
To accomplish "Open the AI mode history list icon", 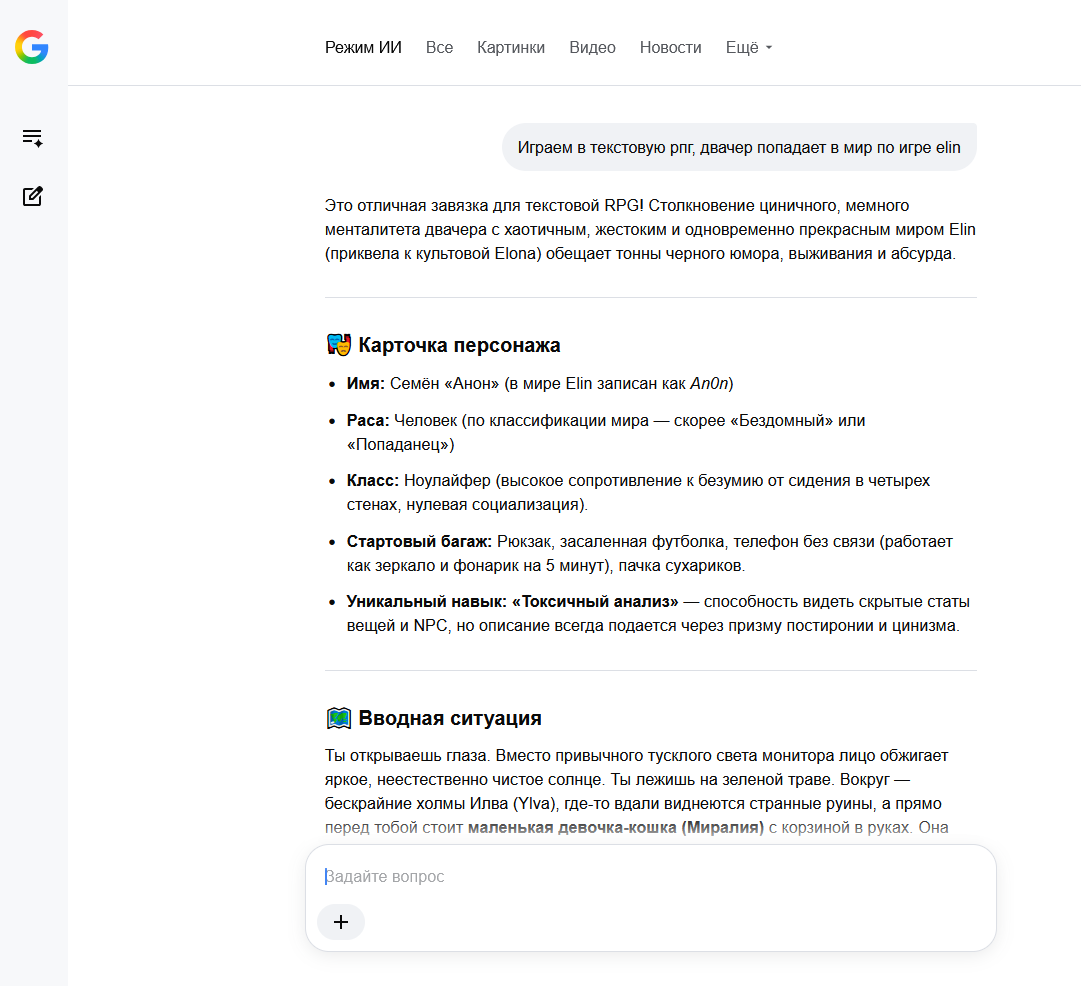I will pos(32,138).
